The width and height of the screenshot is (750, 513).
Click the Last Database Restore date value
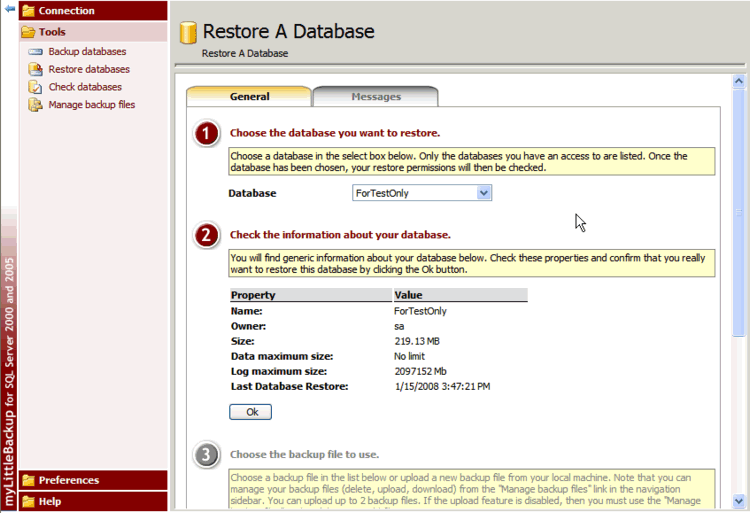pos(442,387)
